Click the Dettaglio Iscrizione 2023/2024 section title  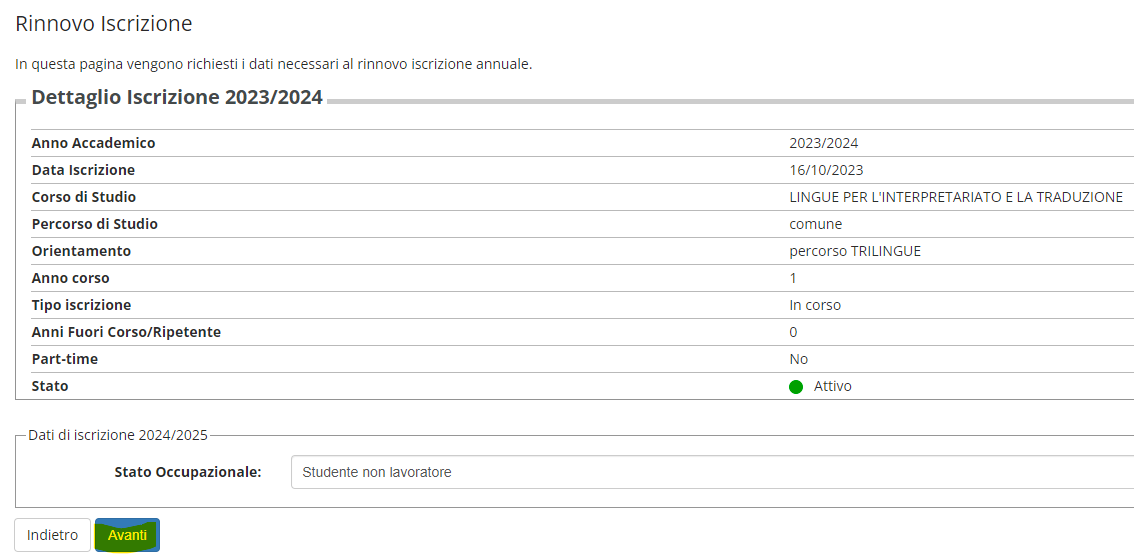click(177, 97)
